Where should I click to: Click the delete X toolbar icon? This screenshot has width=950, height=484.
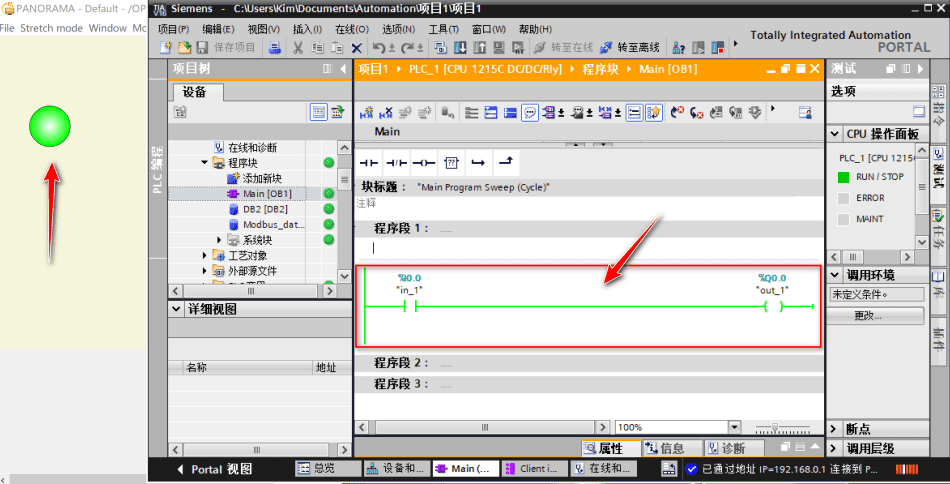[x=357, y=48]
